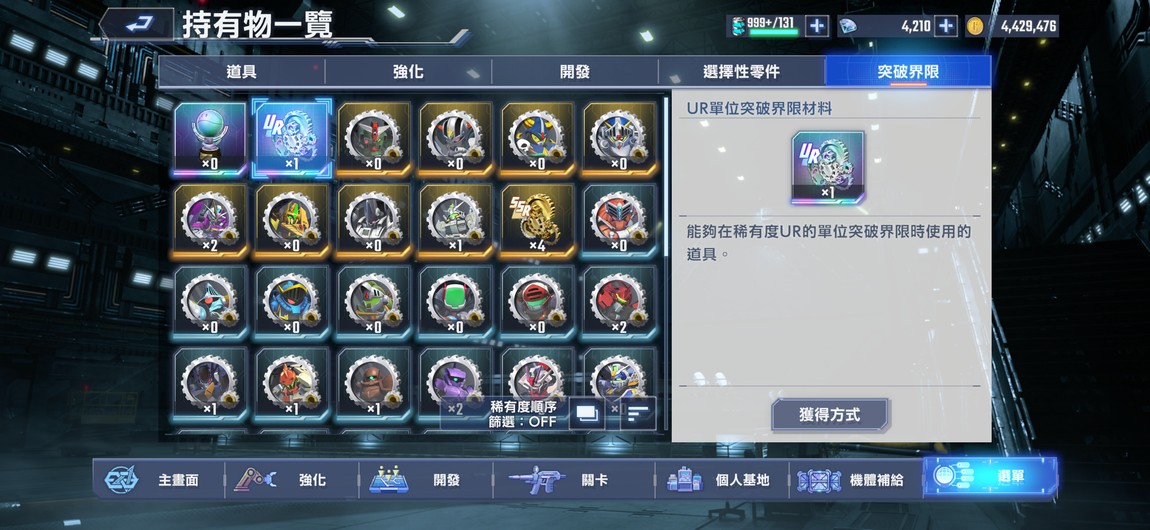This screenshot has width=1150, height=530.
Task: Toggle the filter 篩選 OFF button
Action: [523, 422]
